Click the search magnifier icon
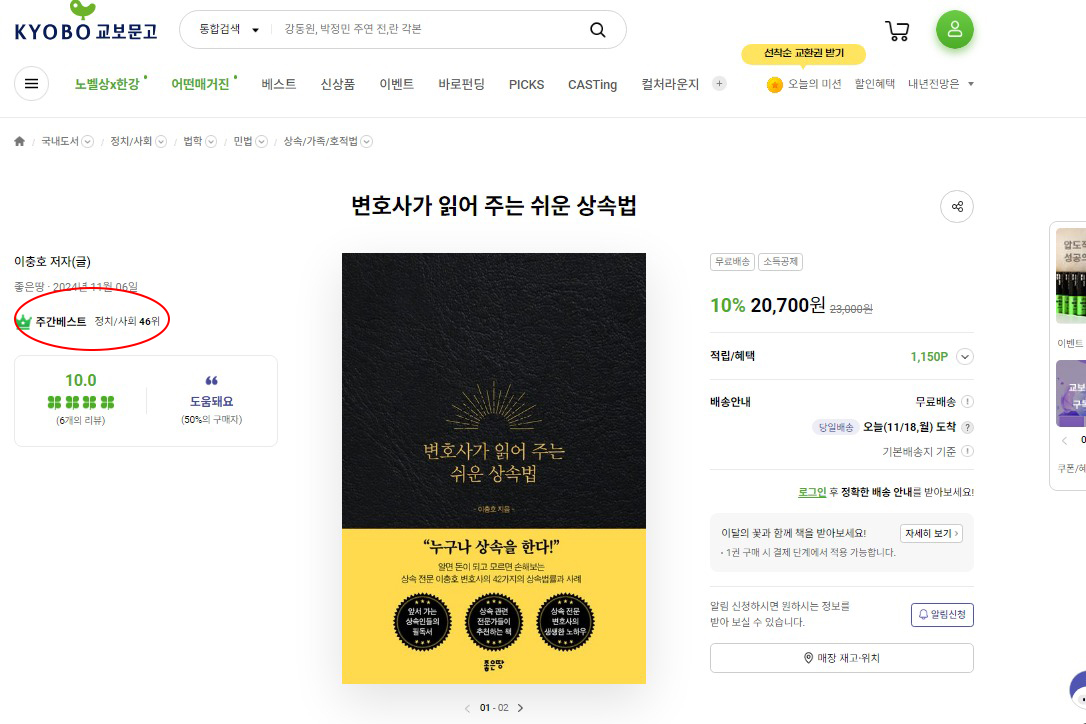Viewport: 1086px width, 724px height. (x=598, y=30)
